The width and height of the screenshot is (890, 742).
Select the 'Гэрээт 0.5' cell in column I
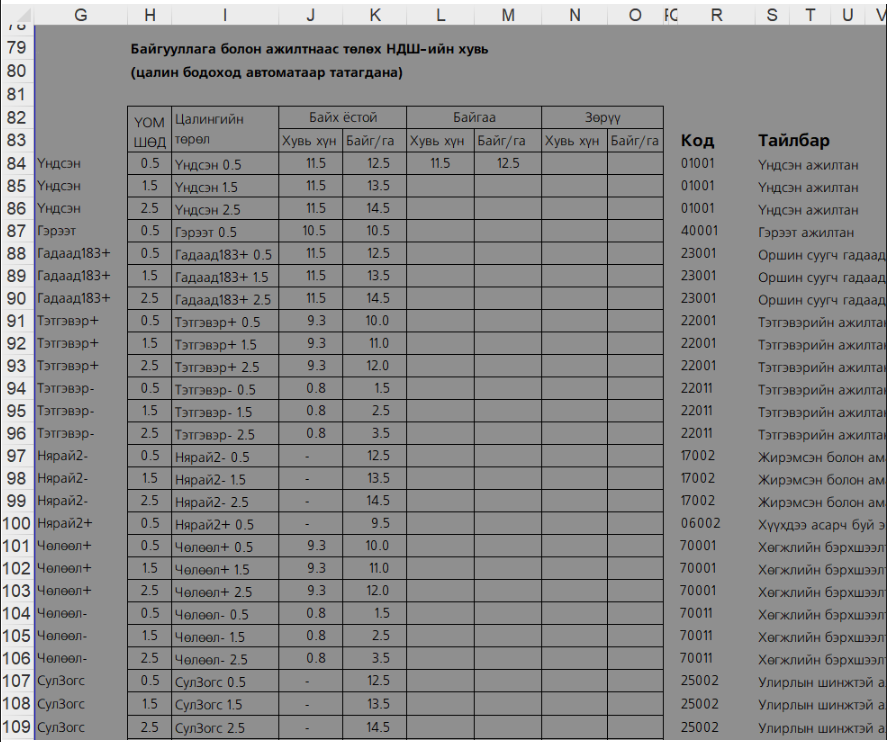224,231
